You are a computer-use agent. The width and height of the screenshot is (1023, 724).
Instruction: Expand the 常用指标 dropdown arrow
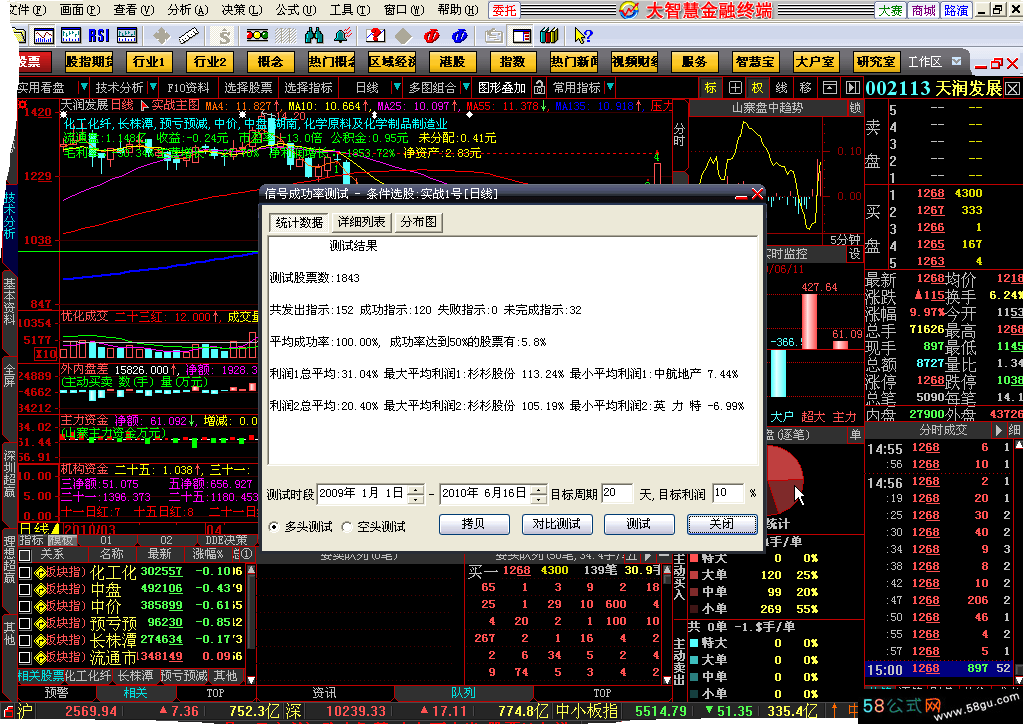pyautogui.click(x=610, y=87)
